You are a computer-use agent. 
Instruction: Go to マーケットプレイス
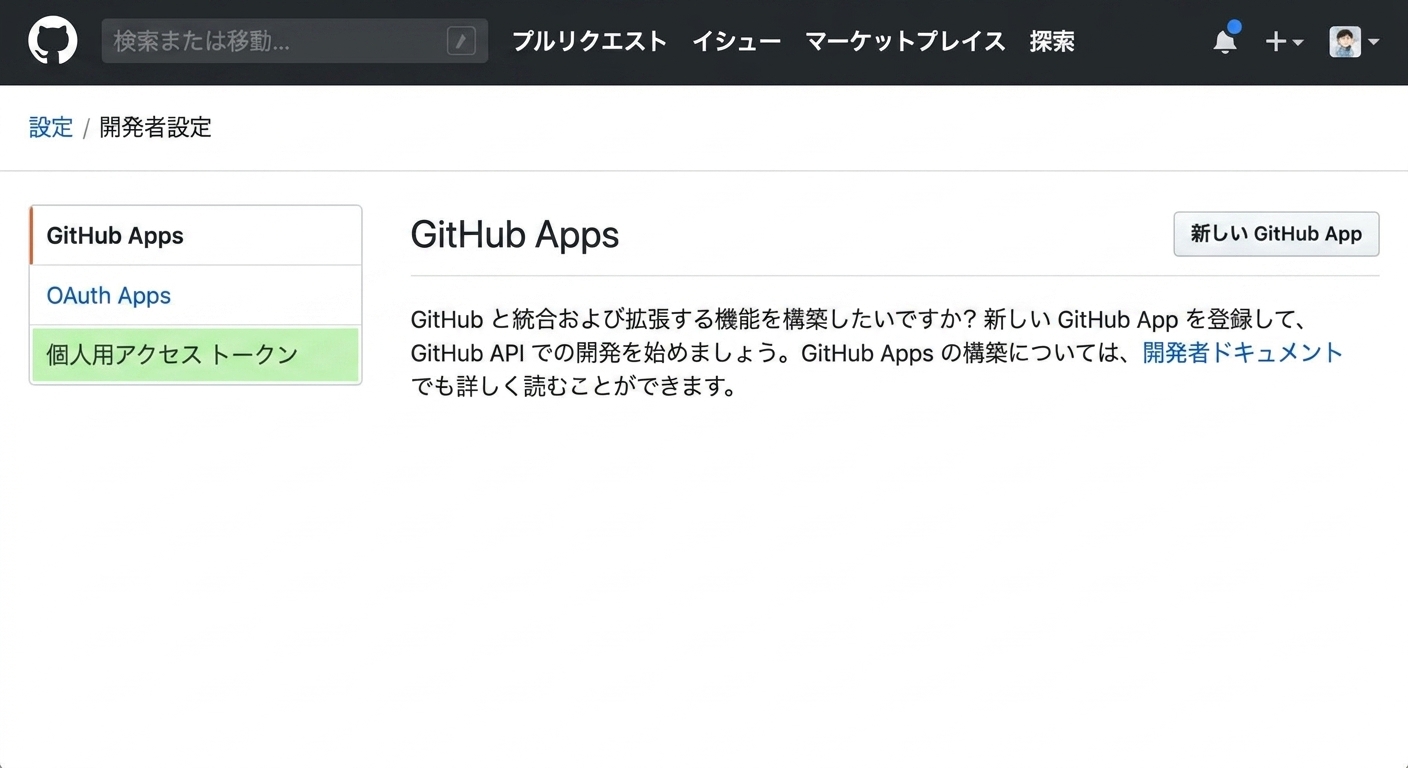tap(905, 41)
